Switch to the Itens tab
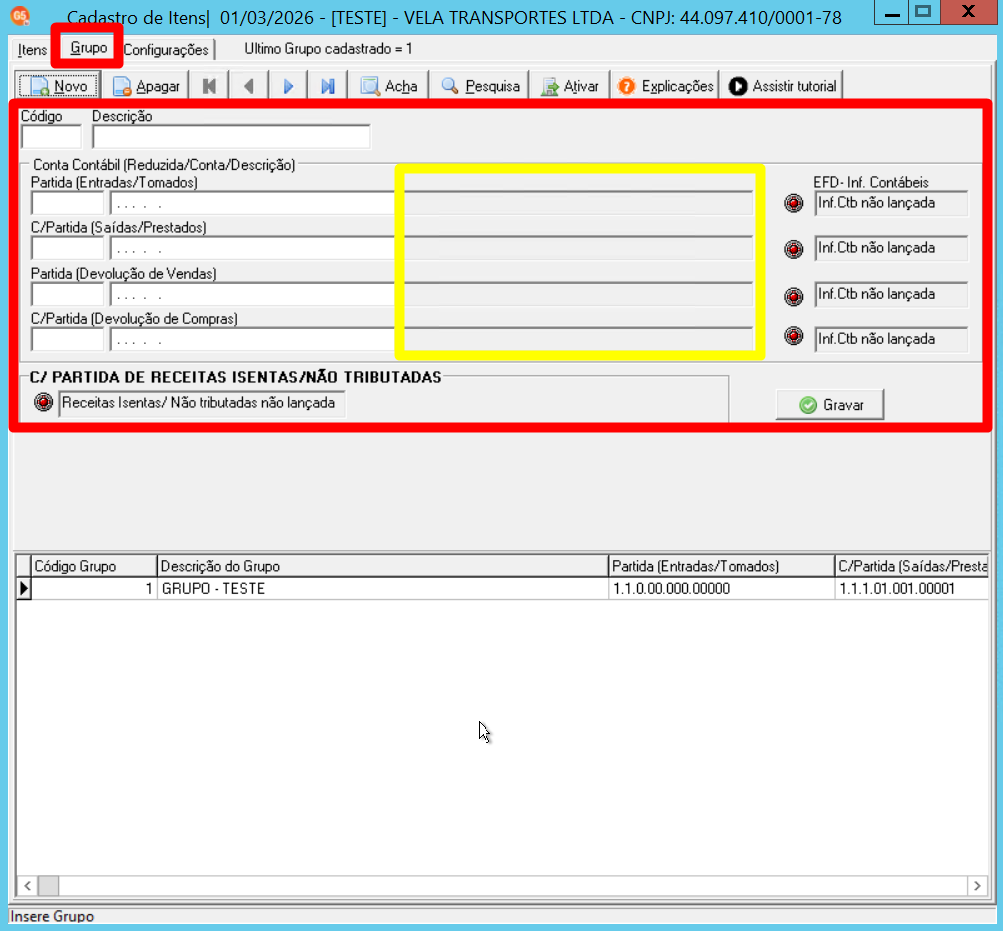The width and height of the screenshot is (1003, 931). coord(32,49)
